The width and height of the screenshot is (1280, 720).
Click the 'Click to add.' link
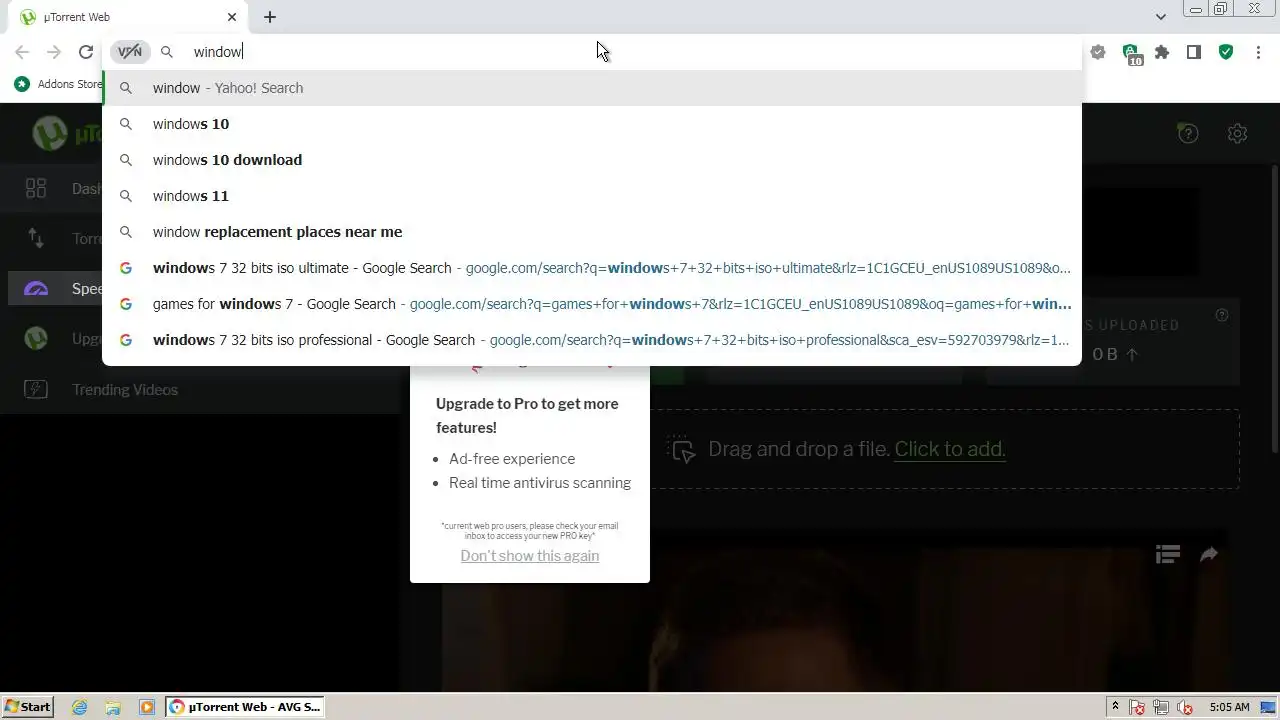950,449
